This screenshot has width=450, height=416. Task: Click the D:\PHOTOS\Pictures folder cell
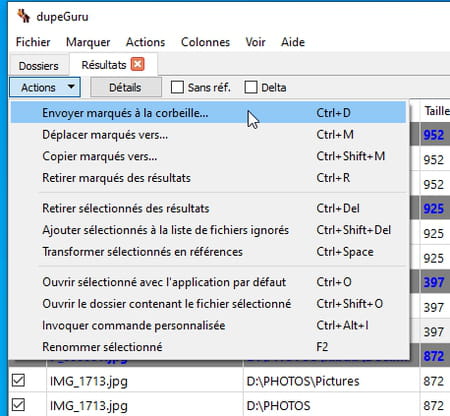[303, 381]
